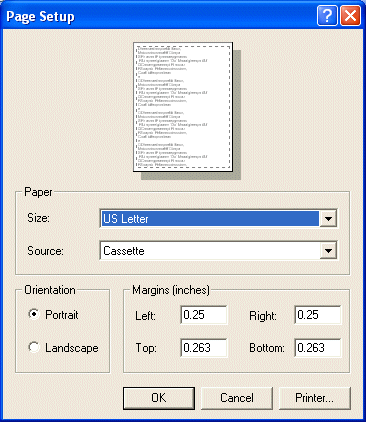Click the Bottom margin input field
The height and width of the screenshot is (422, 366).
(318, 348)
